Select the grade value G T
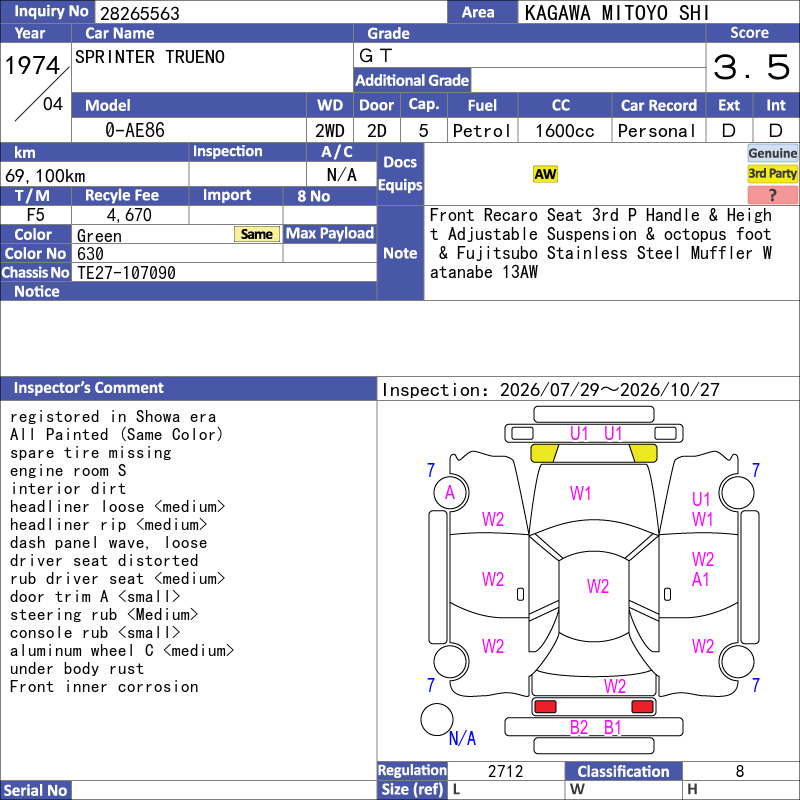The width and height of the screenshot is (800, 800). point(376,56)
